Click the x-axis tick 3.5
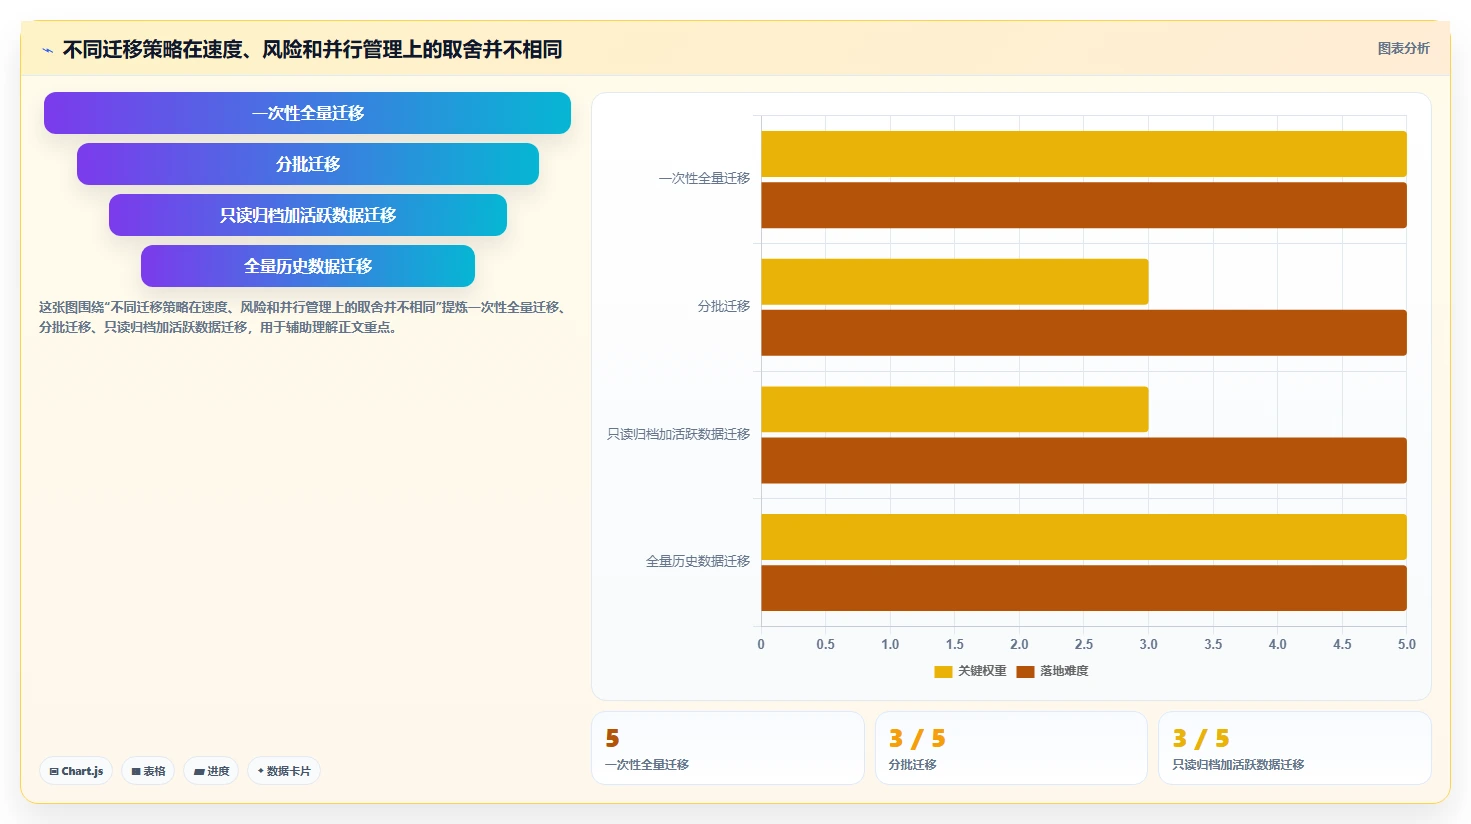Viewport: 1471px width, 824px height. click(1213, 645)
